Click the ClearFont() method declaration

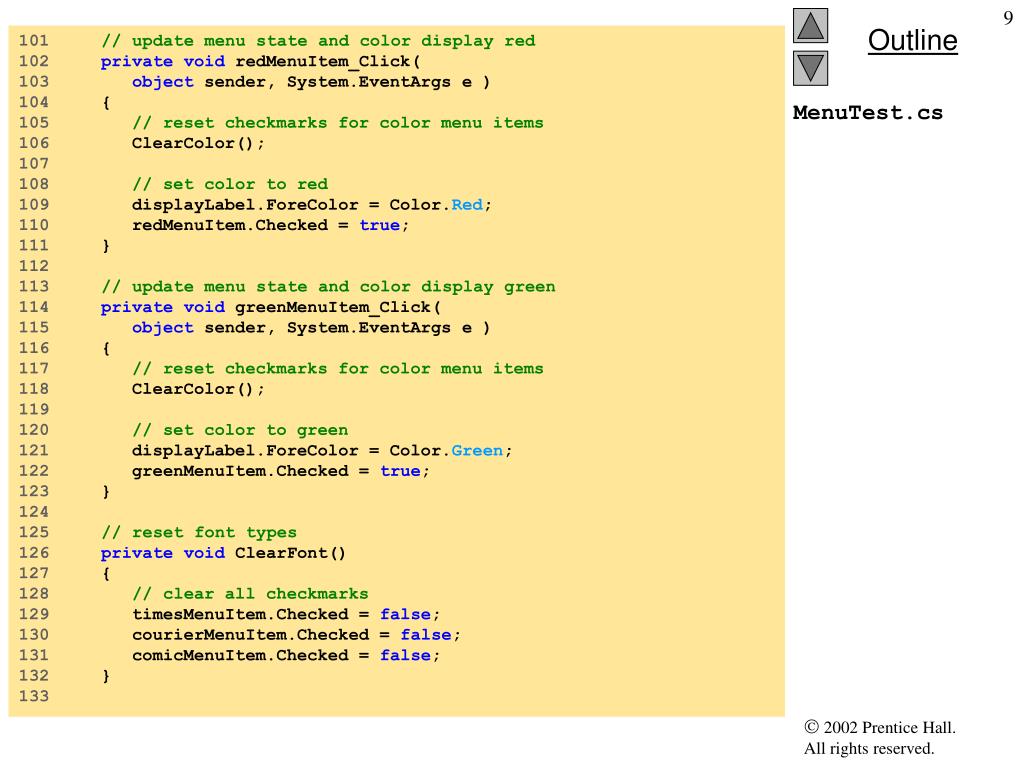(x=223, y=553)
